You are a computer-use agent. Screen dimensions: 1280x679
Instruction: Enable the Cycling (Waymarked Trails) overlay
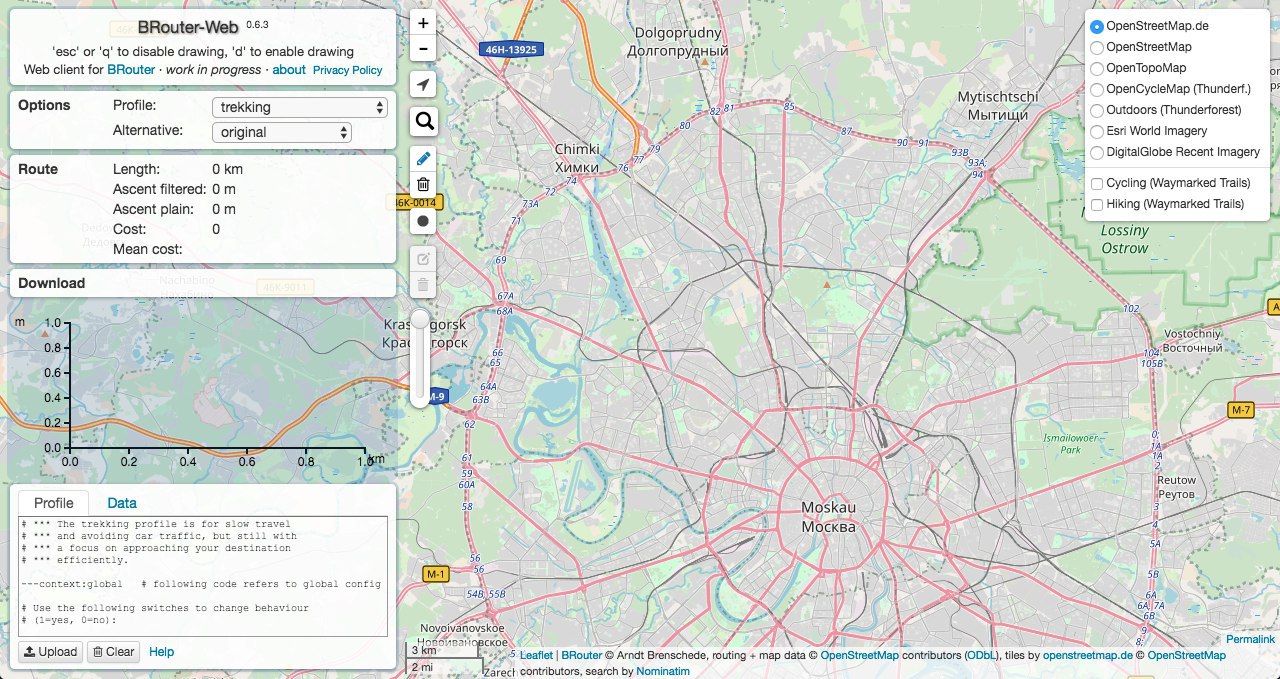tap(1097, 183)
